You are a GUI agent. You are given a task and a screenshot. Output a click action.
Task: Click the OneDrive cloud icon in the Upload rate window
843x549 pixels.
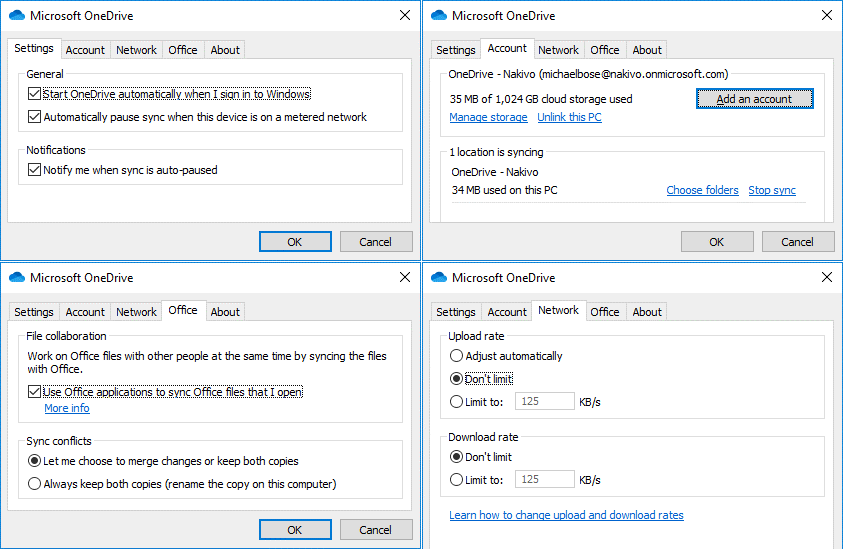tap(439, 277)
